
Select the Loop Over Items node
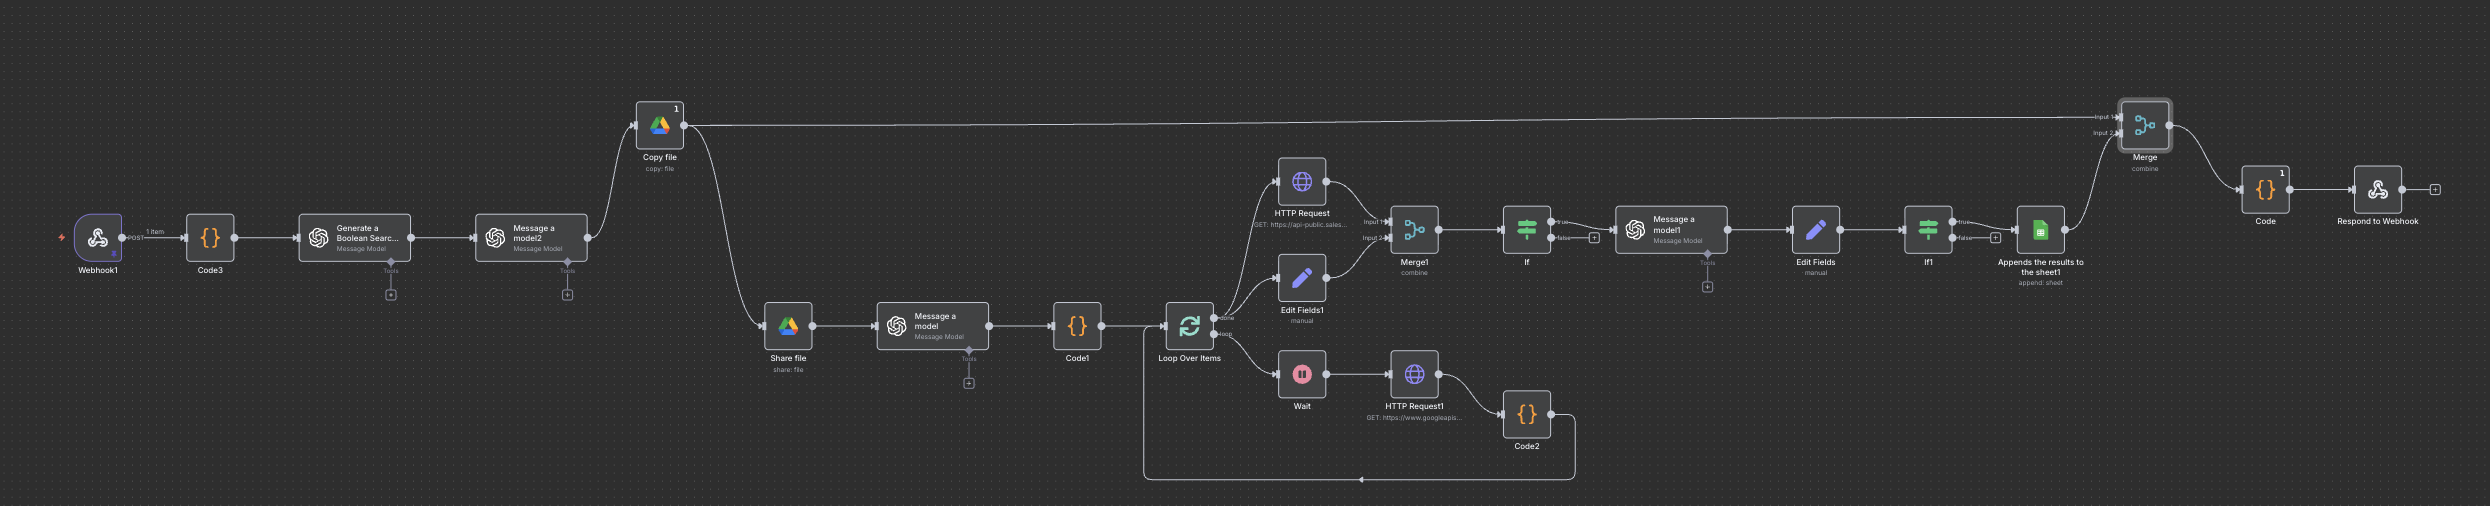tap(1189, 326)
